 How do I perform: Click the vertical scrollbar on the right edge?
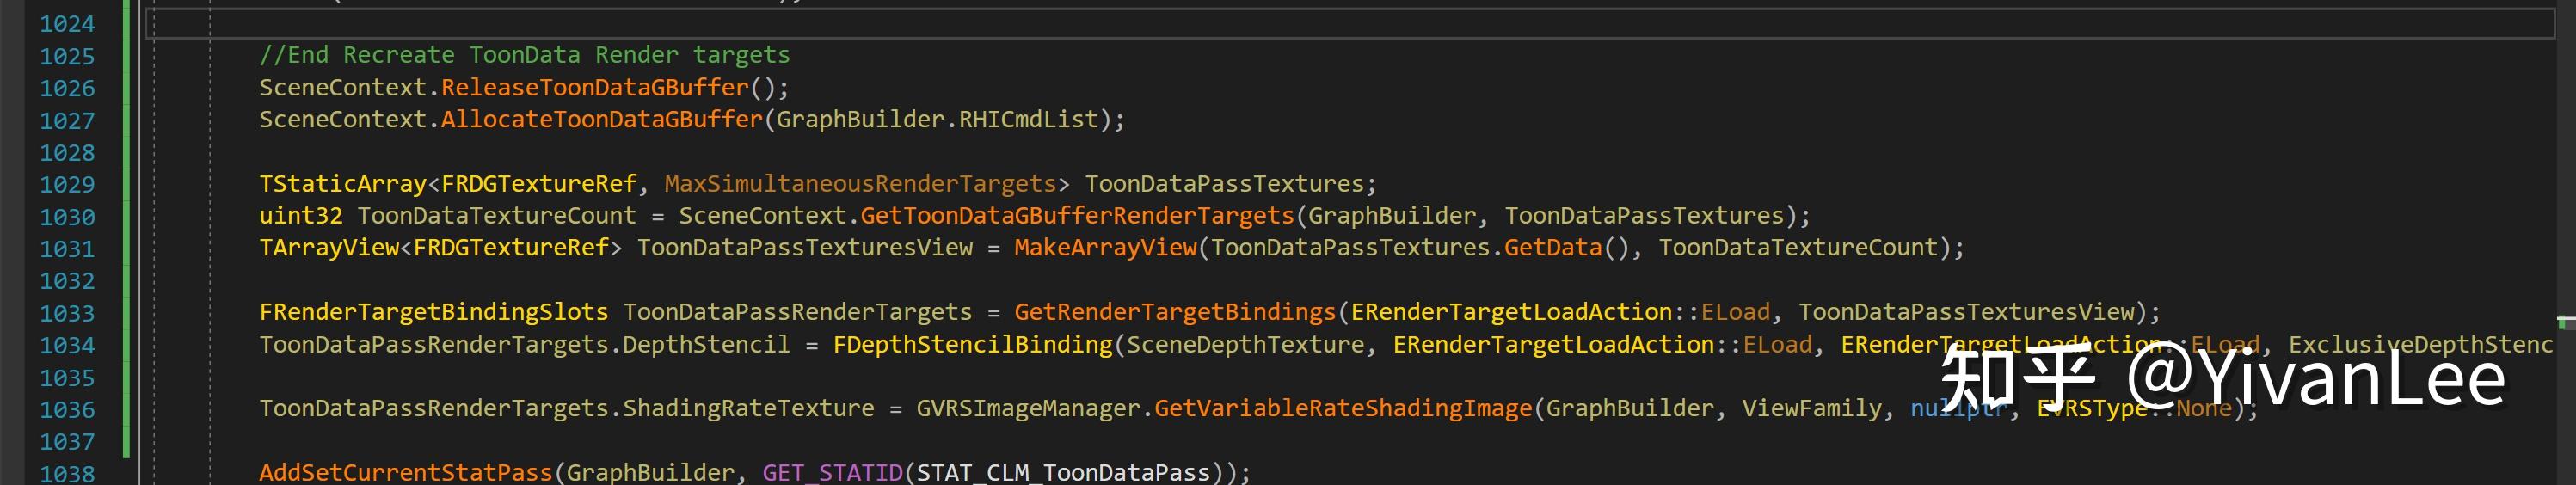[x=2565, y=240]
